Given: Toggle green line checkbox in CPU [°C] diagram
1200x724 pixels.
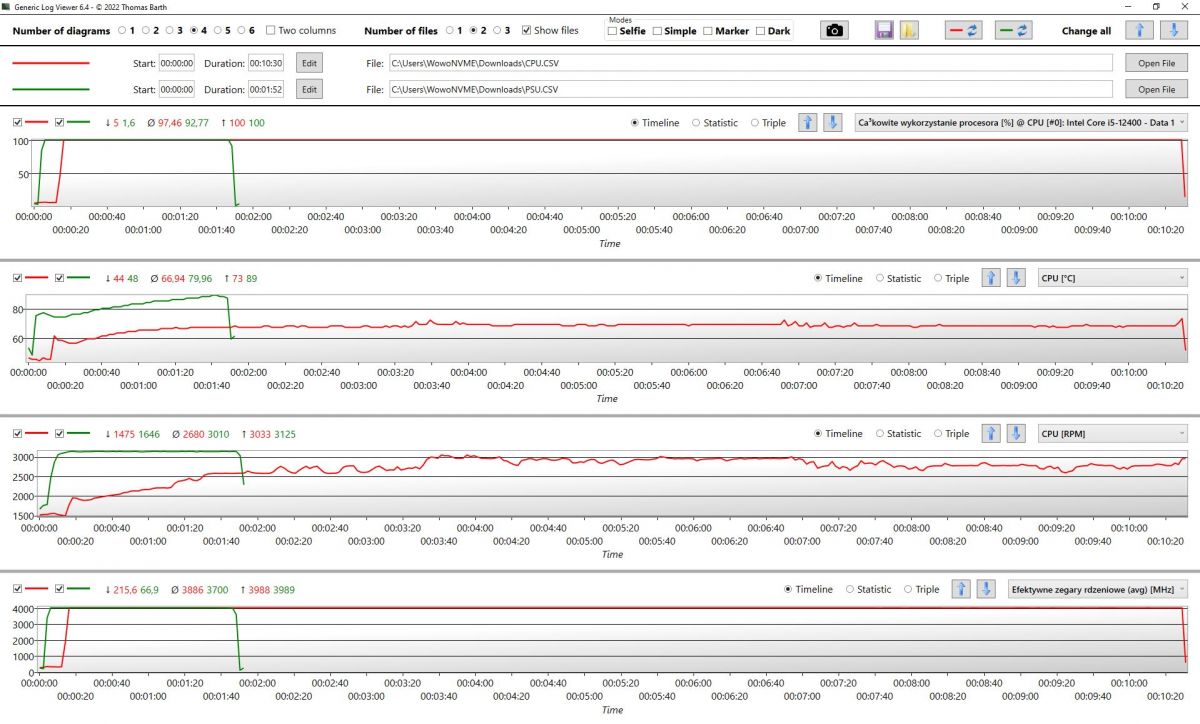Looking at the screenshot, I should (x=59, y=278).
